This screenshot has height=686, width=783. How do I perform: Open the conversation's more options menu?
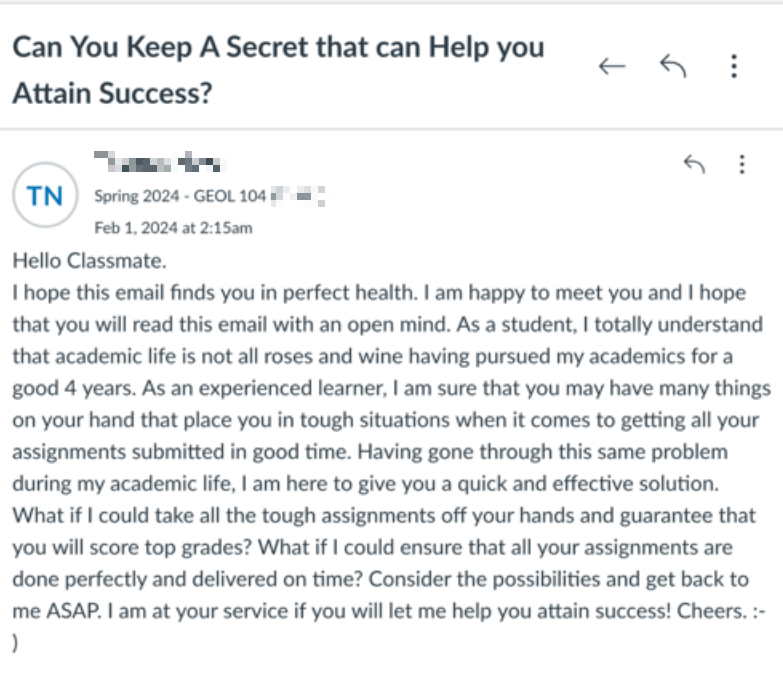[x=735, y=66]
